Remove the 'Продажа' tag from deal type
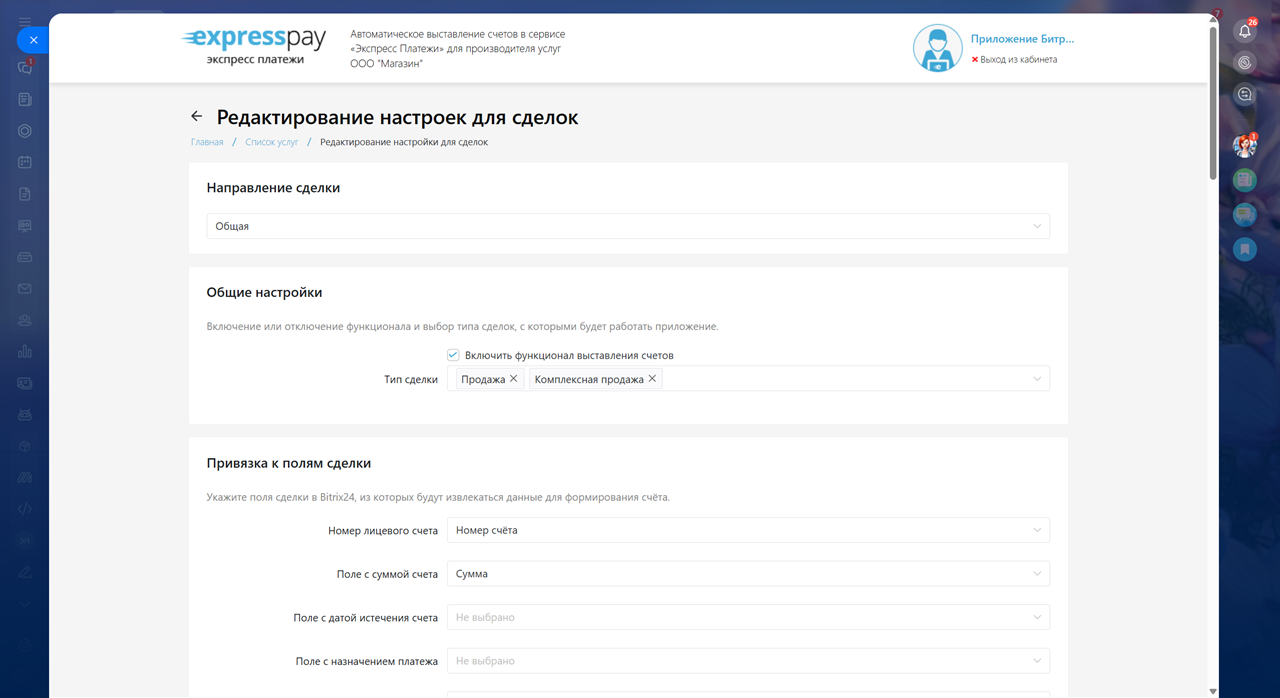Viewport: 1280px width, 698px height. tap(514, 379)
